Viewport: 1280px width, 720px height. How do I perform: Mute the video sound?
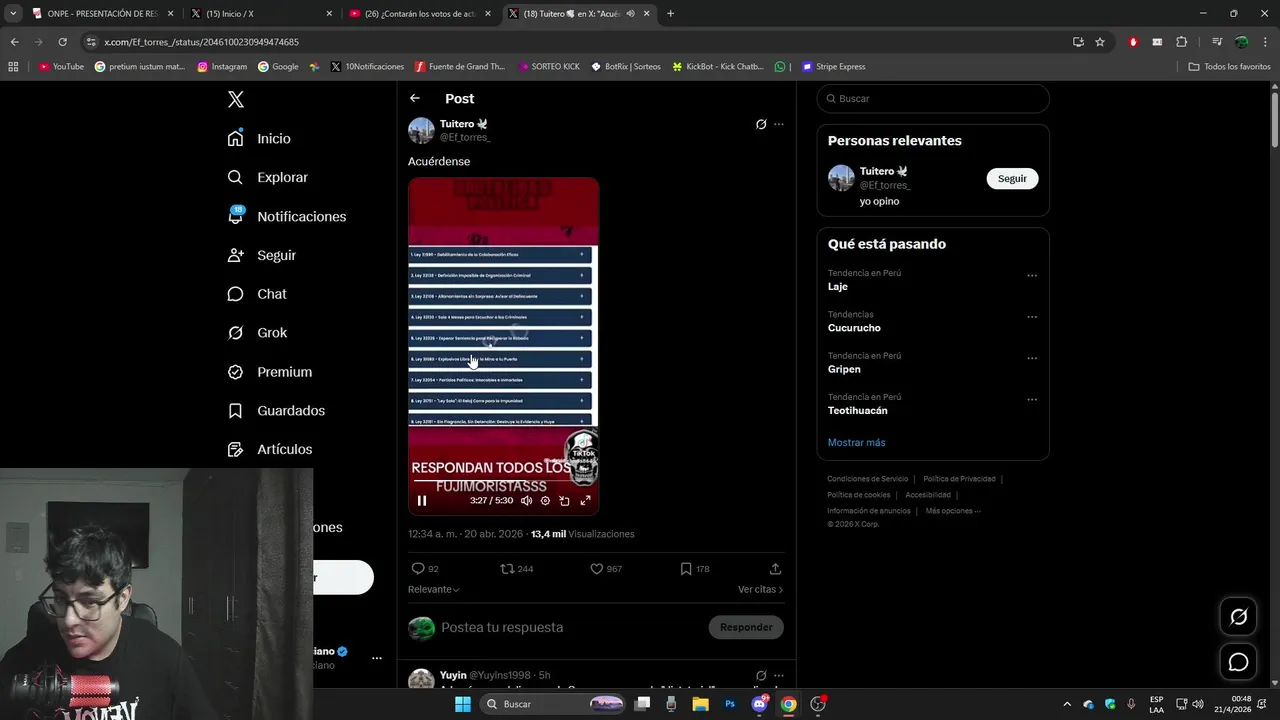(527, 501)
